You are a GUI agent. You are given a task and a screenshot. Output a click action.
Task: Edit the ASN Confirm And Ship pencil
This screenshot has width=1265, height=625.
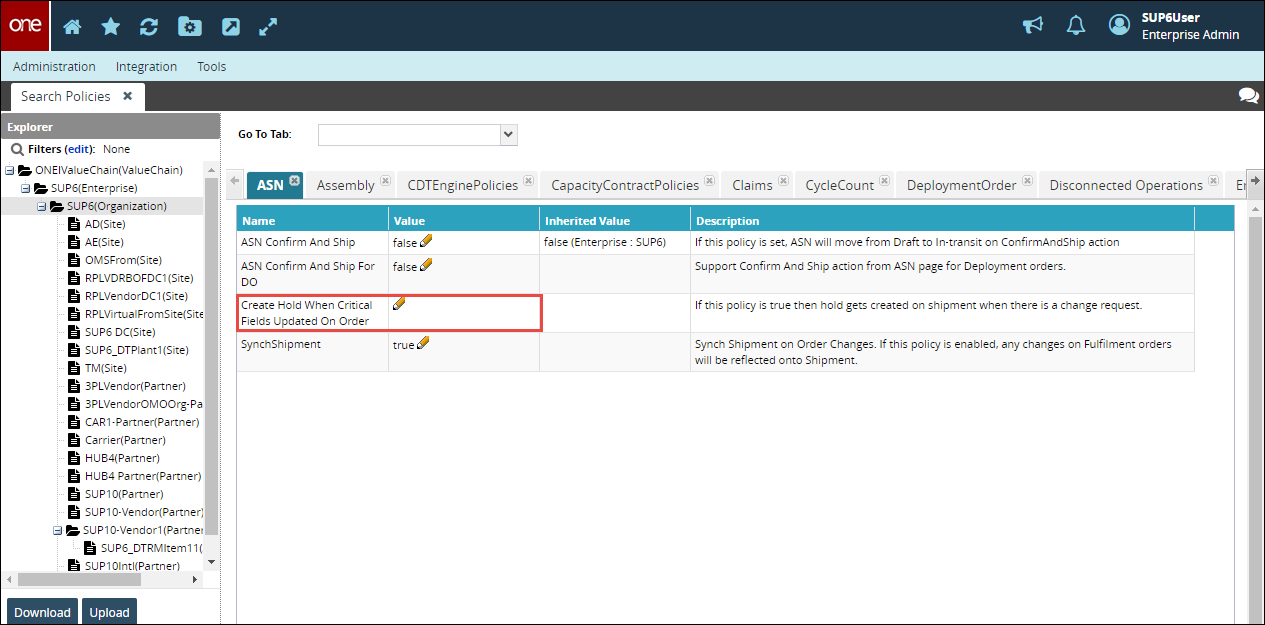pos(427,241)
